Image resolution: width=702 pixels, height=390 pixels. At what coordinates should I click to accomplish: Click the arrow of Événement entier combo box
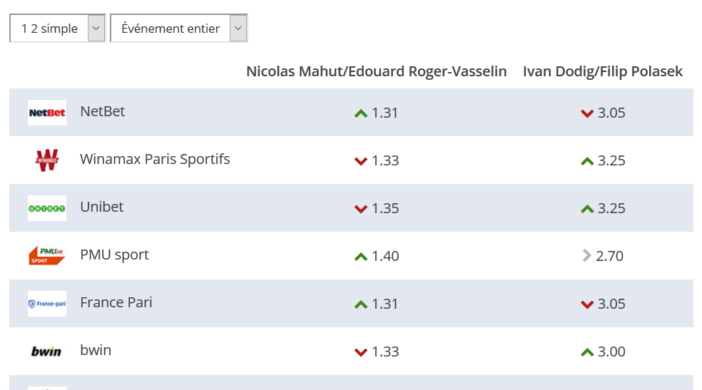pos(238,28)
